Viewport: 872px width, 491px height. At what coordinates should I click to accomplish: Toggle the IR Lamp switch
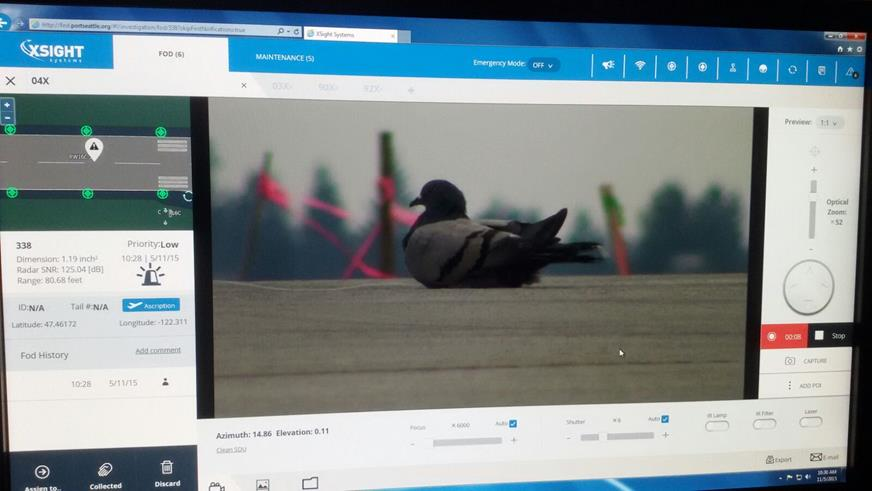(717, 425)
